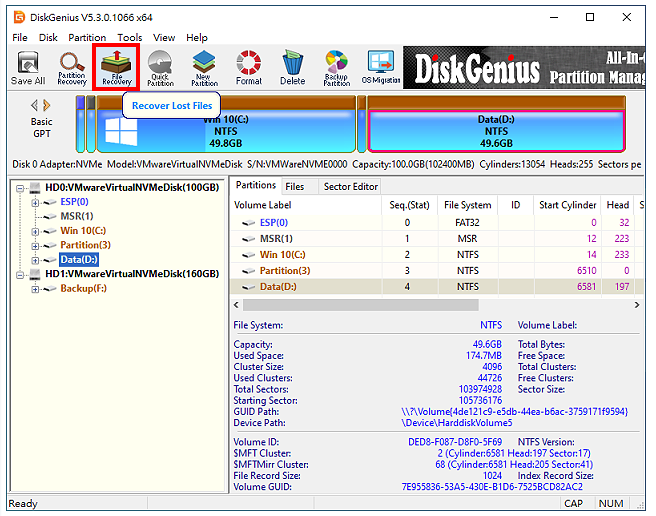The image size is (656, 516).
Task: Select Partition(3) in the disk tree
Action: pyautogui.click(x=85, y=245)
